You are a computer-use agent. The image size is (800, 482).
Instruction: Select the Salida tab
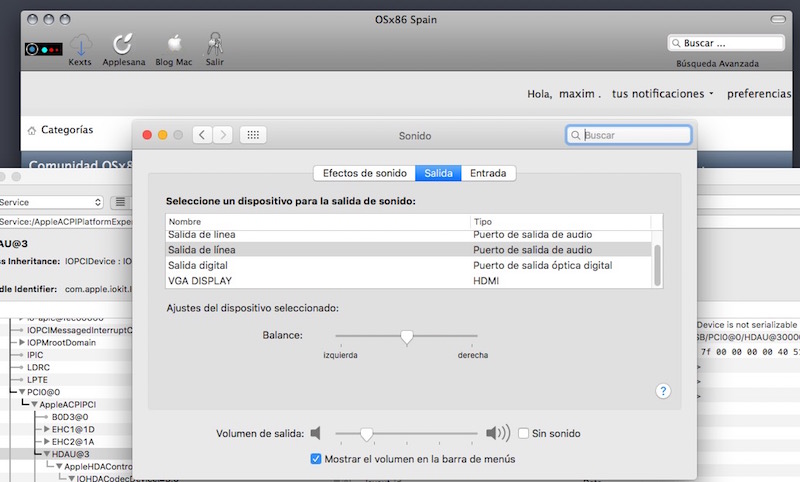tap(438, 173)
